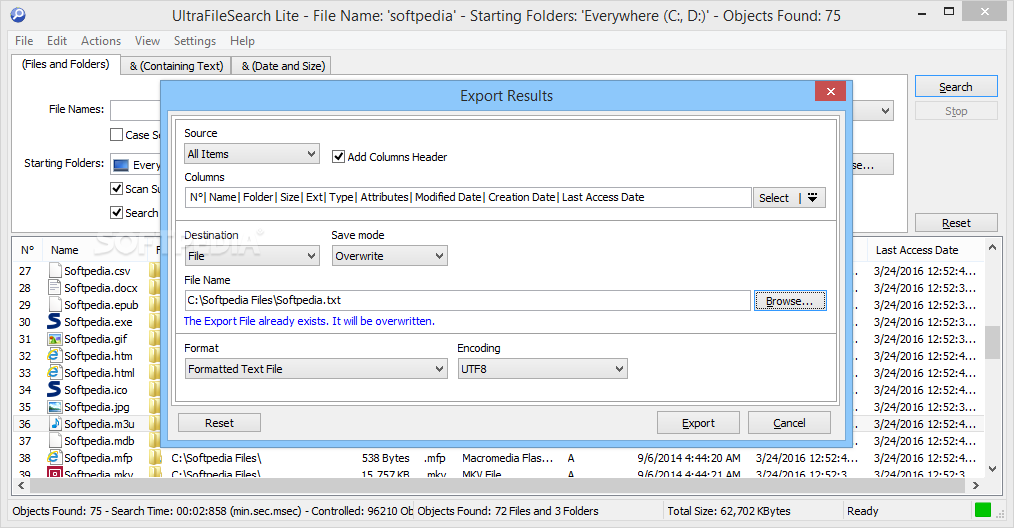This screenshot has height=528, width=1014.
Task: Click the Export button
Action: [x=698, y=423]
